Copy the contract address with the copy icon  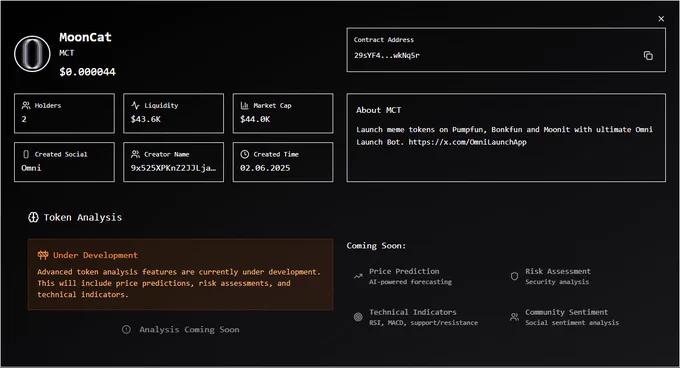[648, 55]
